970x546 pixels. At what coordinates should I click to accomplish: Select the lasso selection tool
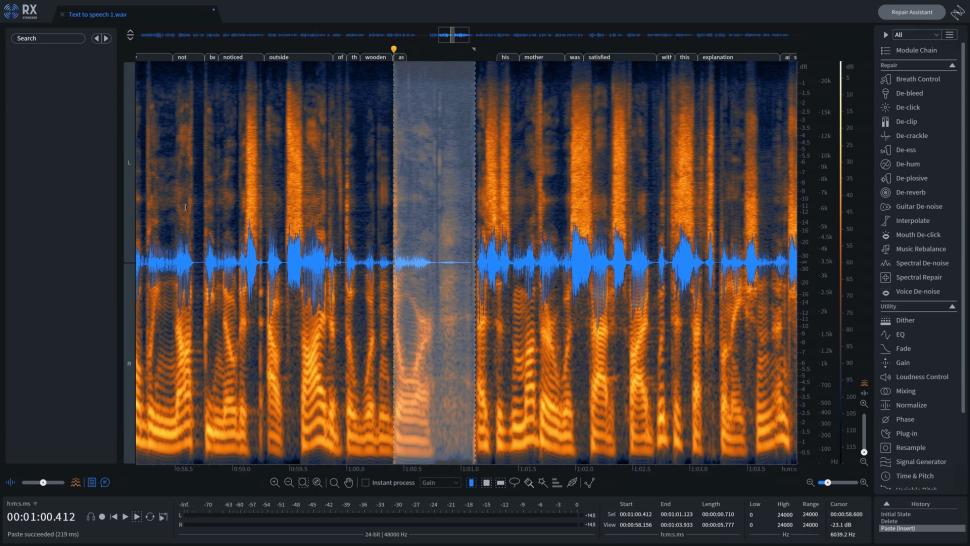tap(514, 483)
